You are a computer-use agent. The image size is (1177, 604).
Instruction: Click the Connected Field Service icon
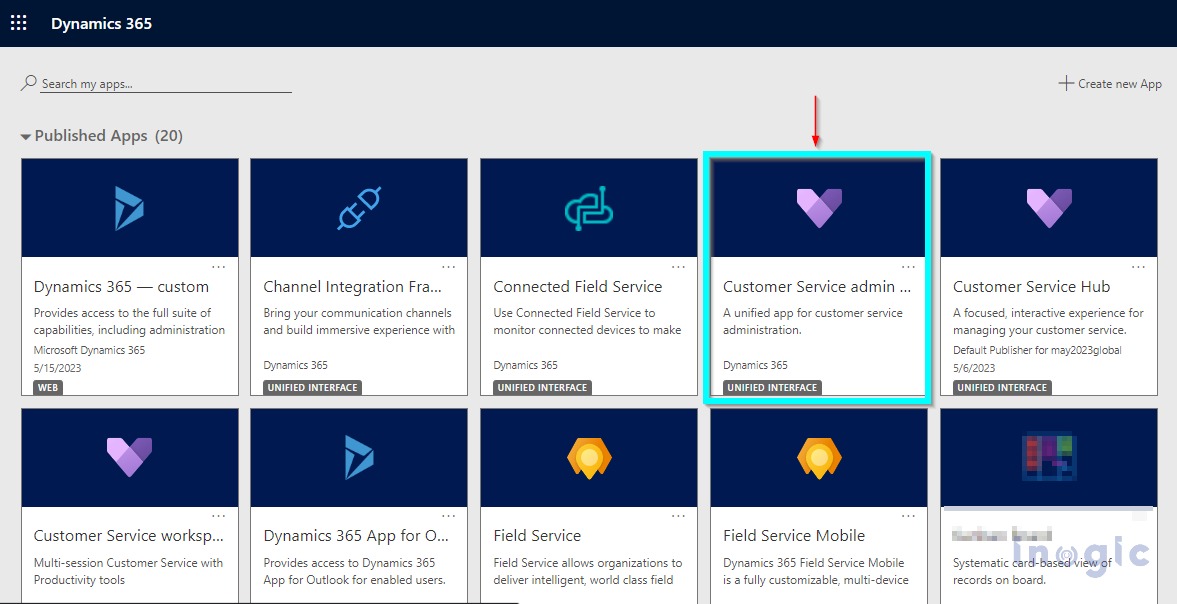coord(589,208)
